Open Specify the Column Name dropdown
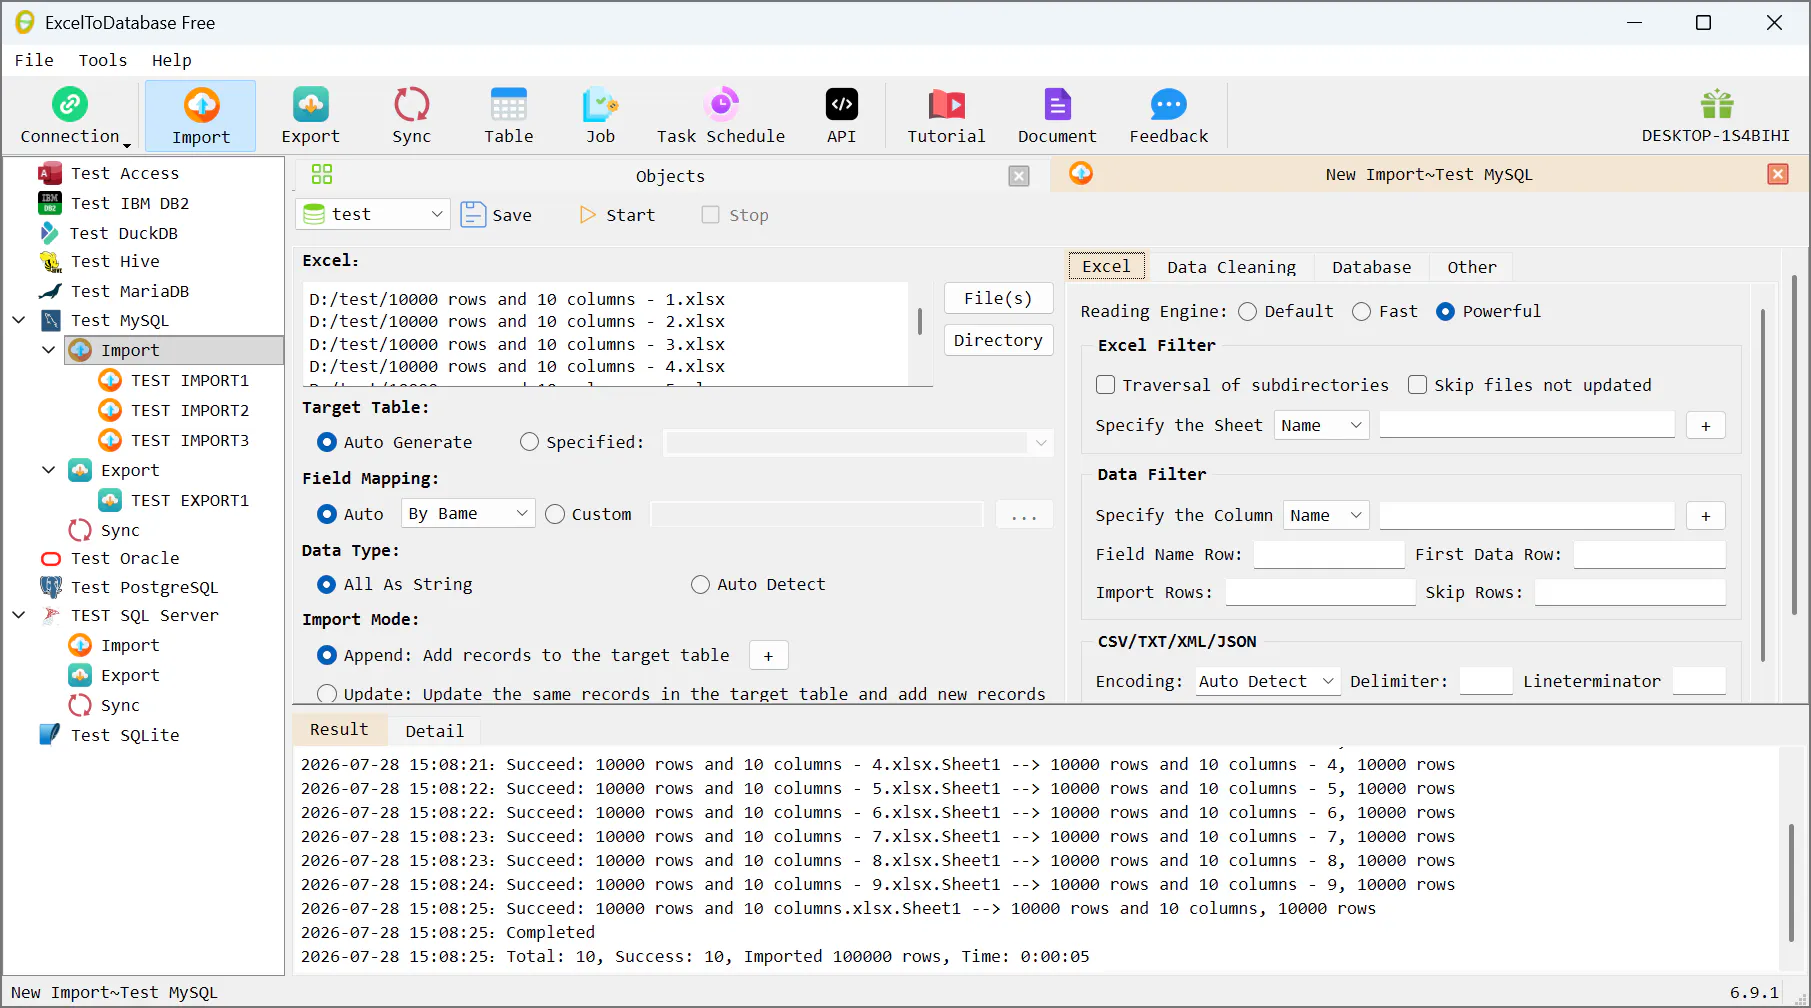Viewport: 1811px width, 1008px height. click(x=1326, y=515)
